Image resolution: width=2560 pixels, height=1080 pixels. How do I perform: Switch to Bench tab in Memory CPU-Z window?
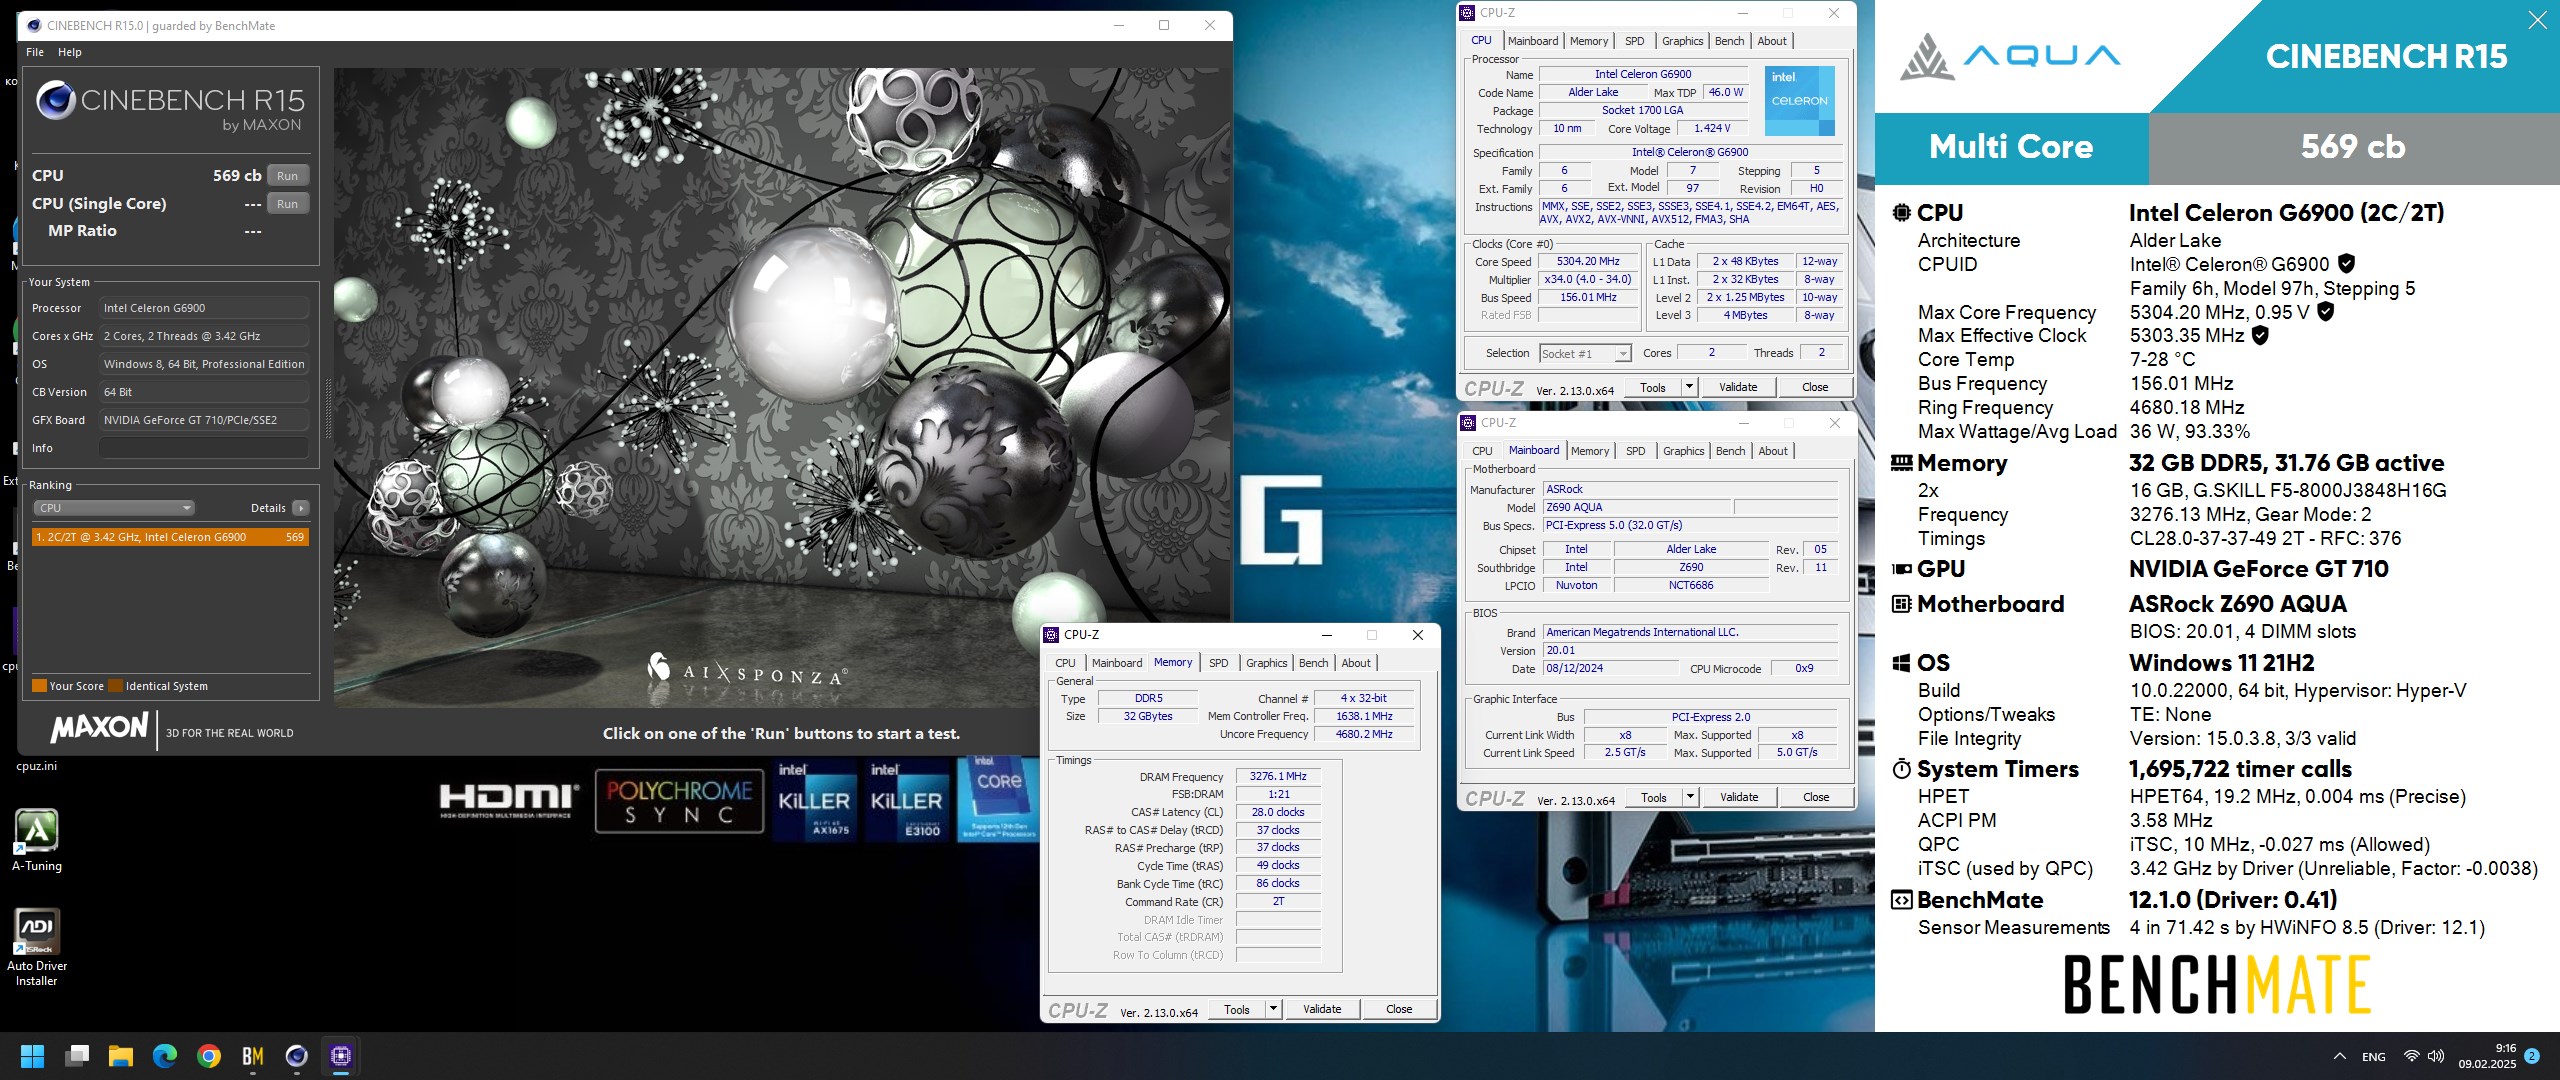[1313, 663]
